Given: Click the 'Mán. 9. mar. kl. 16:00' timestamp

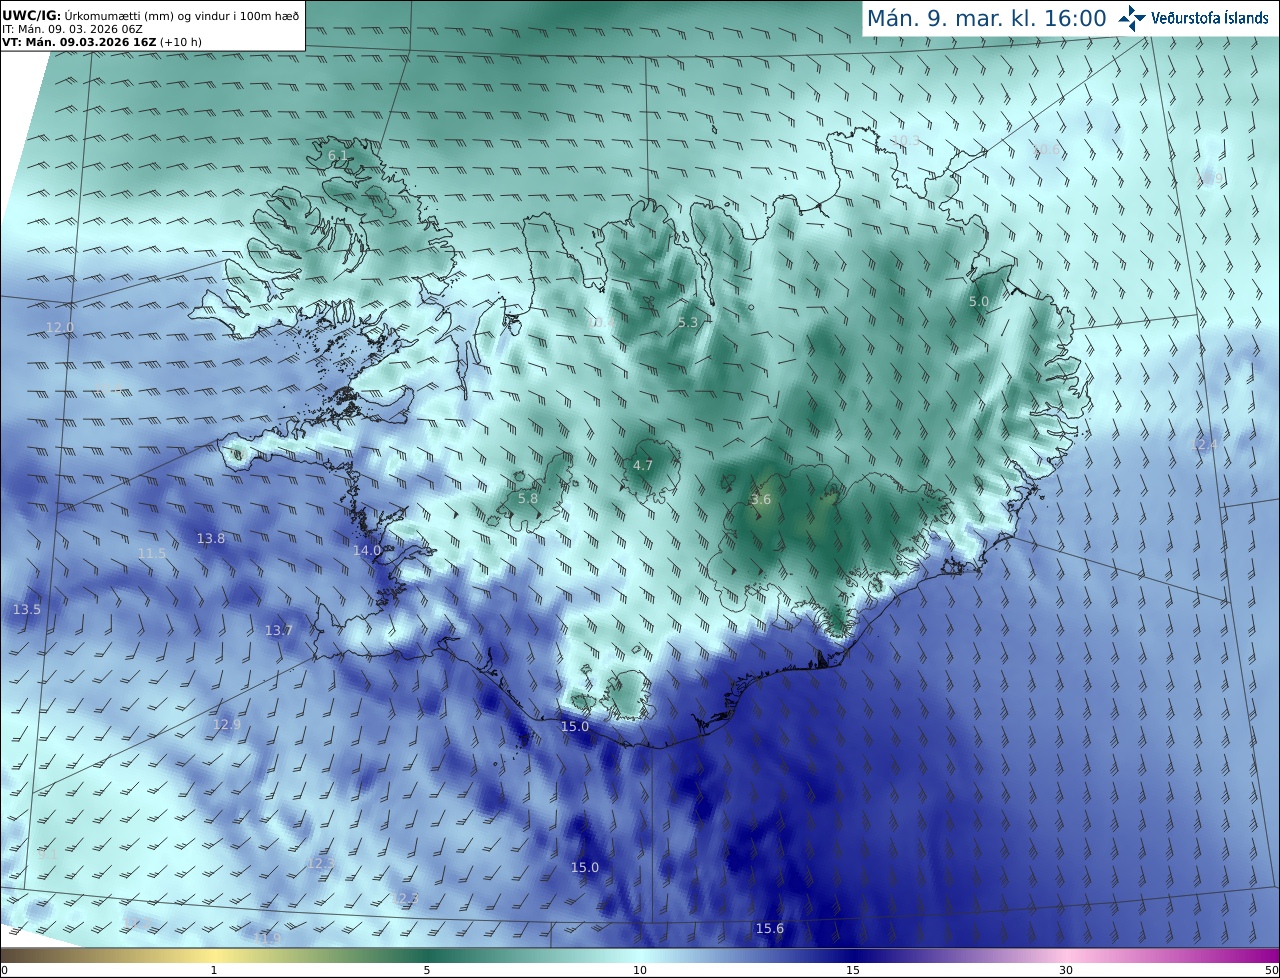Looking at the screenshot, I should coord(986,18).
